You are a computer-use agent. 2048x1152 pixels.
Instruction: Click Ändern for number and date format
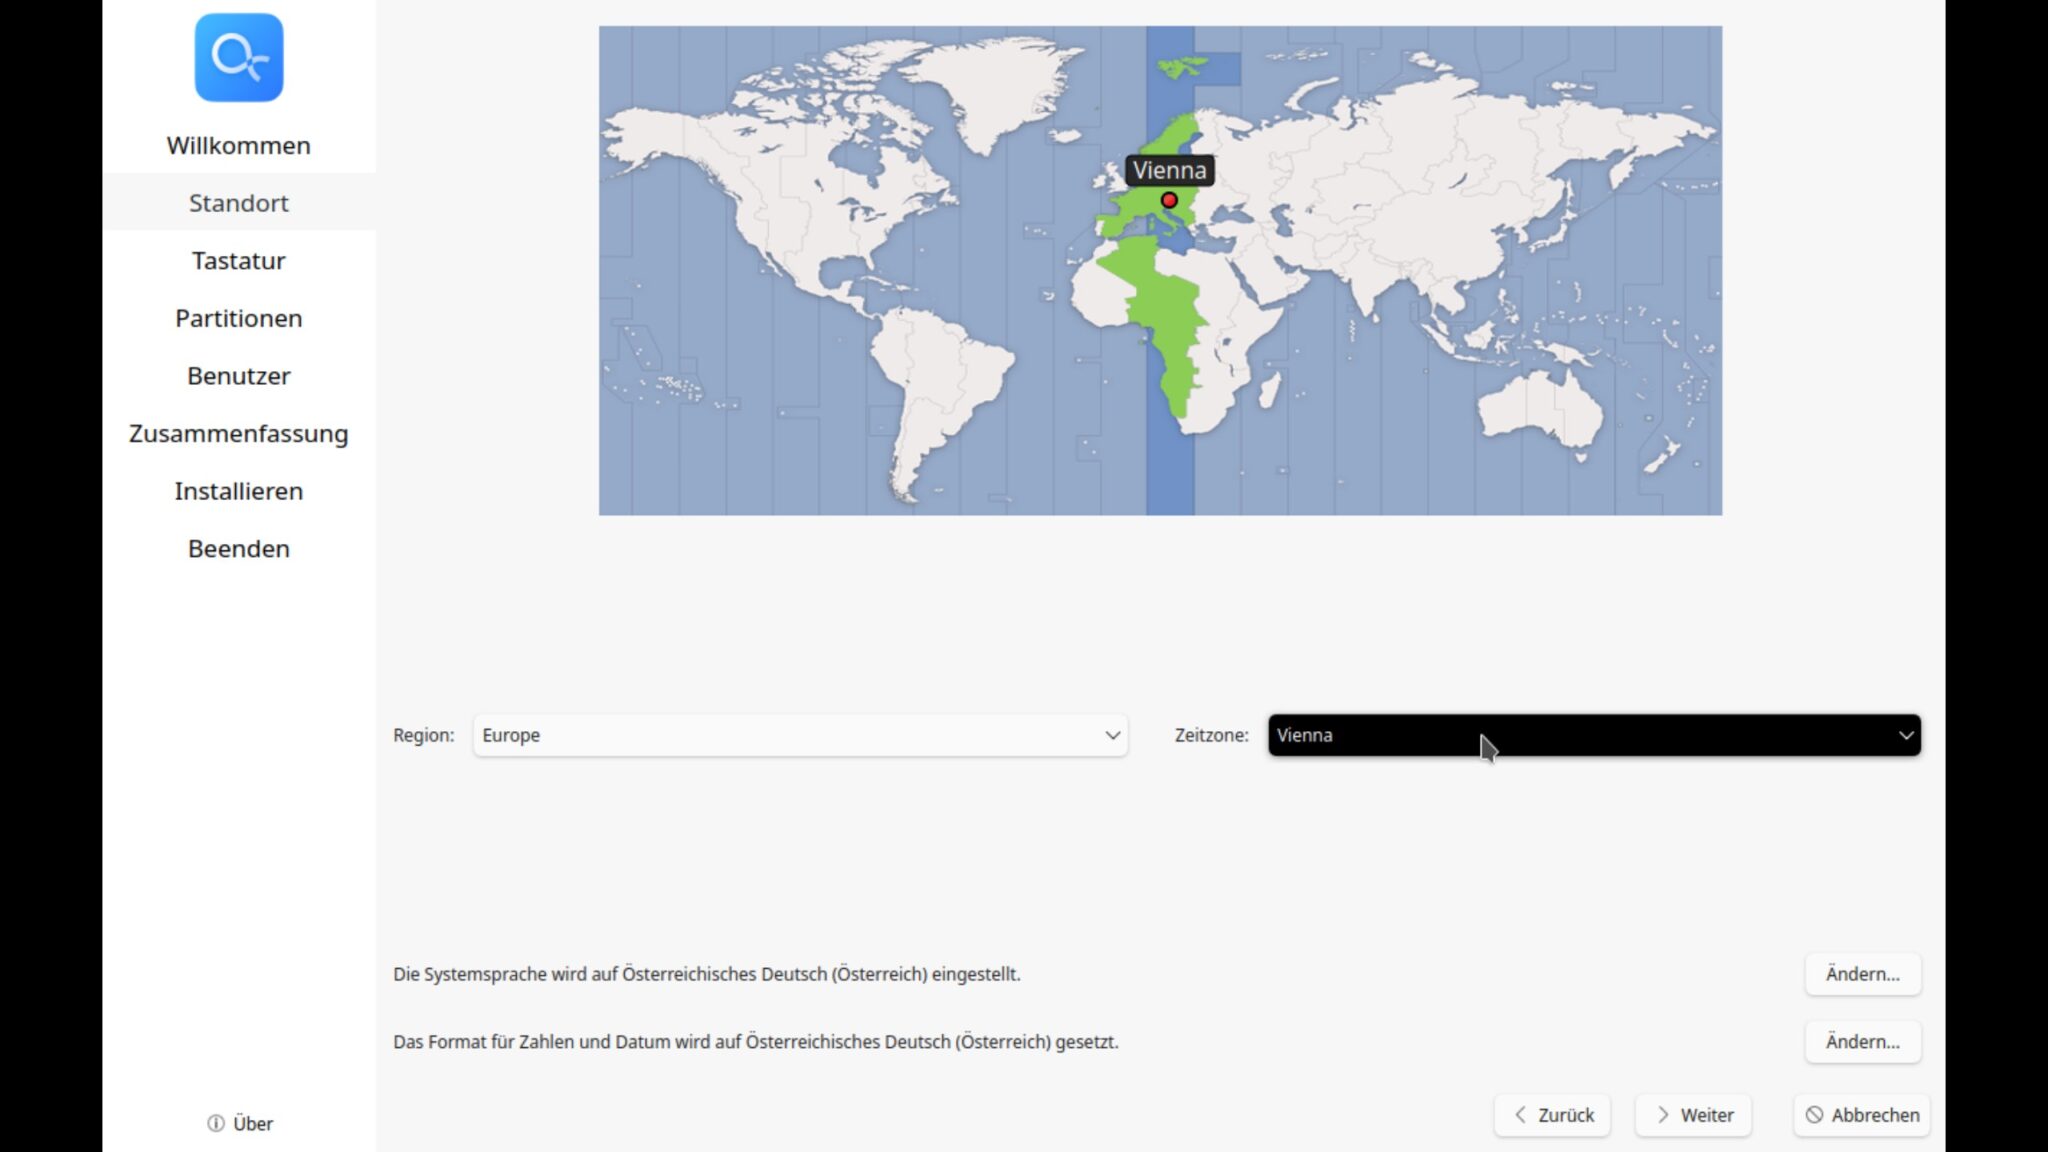point(1862,1042)
